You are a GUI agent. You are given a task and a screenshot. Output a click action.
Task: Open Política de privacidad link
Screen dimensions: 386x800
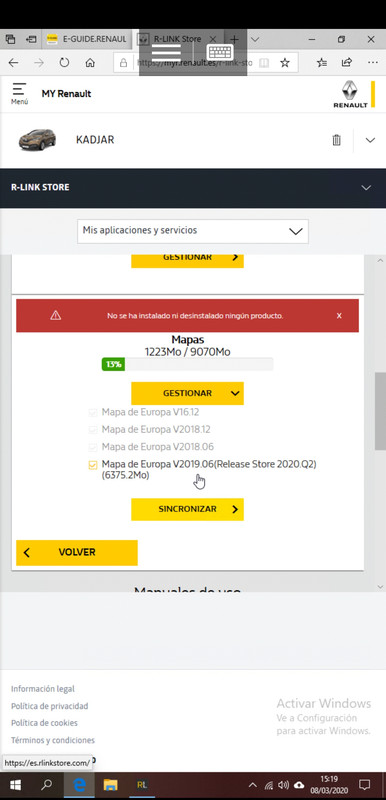pos(49,706)
